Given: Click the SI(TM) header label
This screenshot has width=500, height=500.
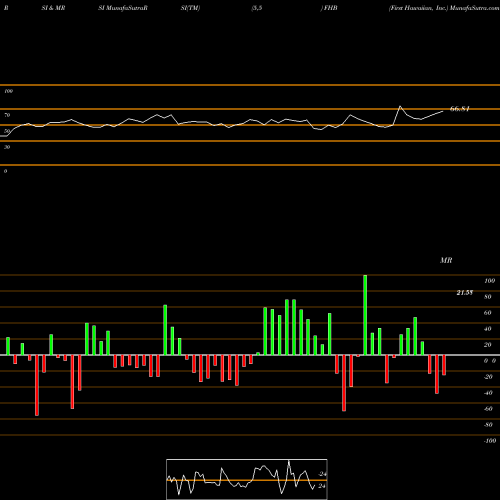Looking at the screenshot, I should coord(190,8).
